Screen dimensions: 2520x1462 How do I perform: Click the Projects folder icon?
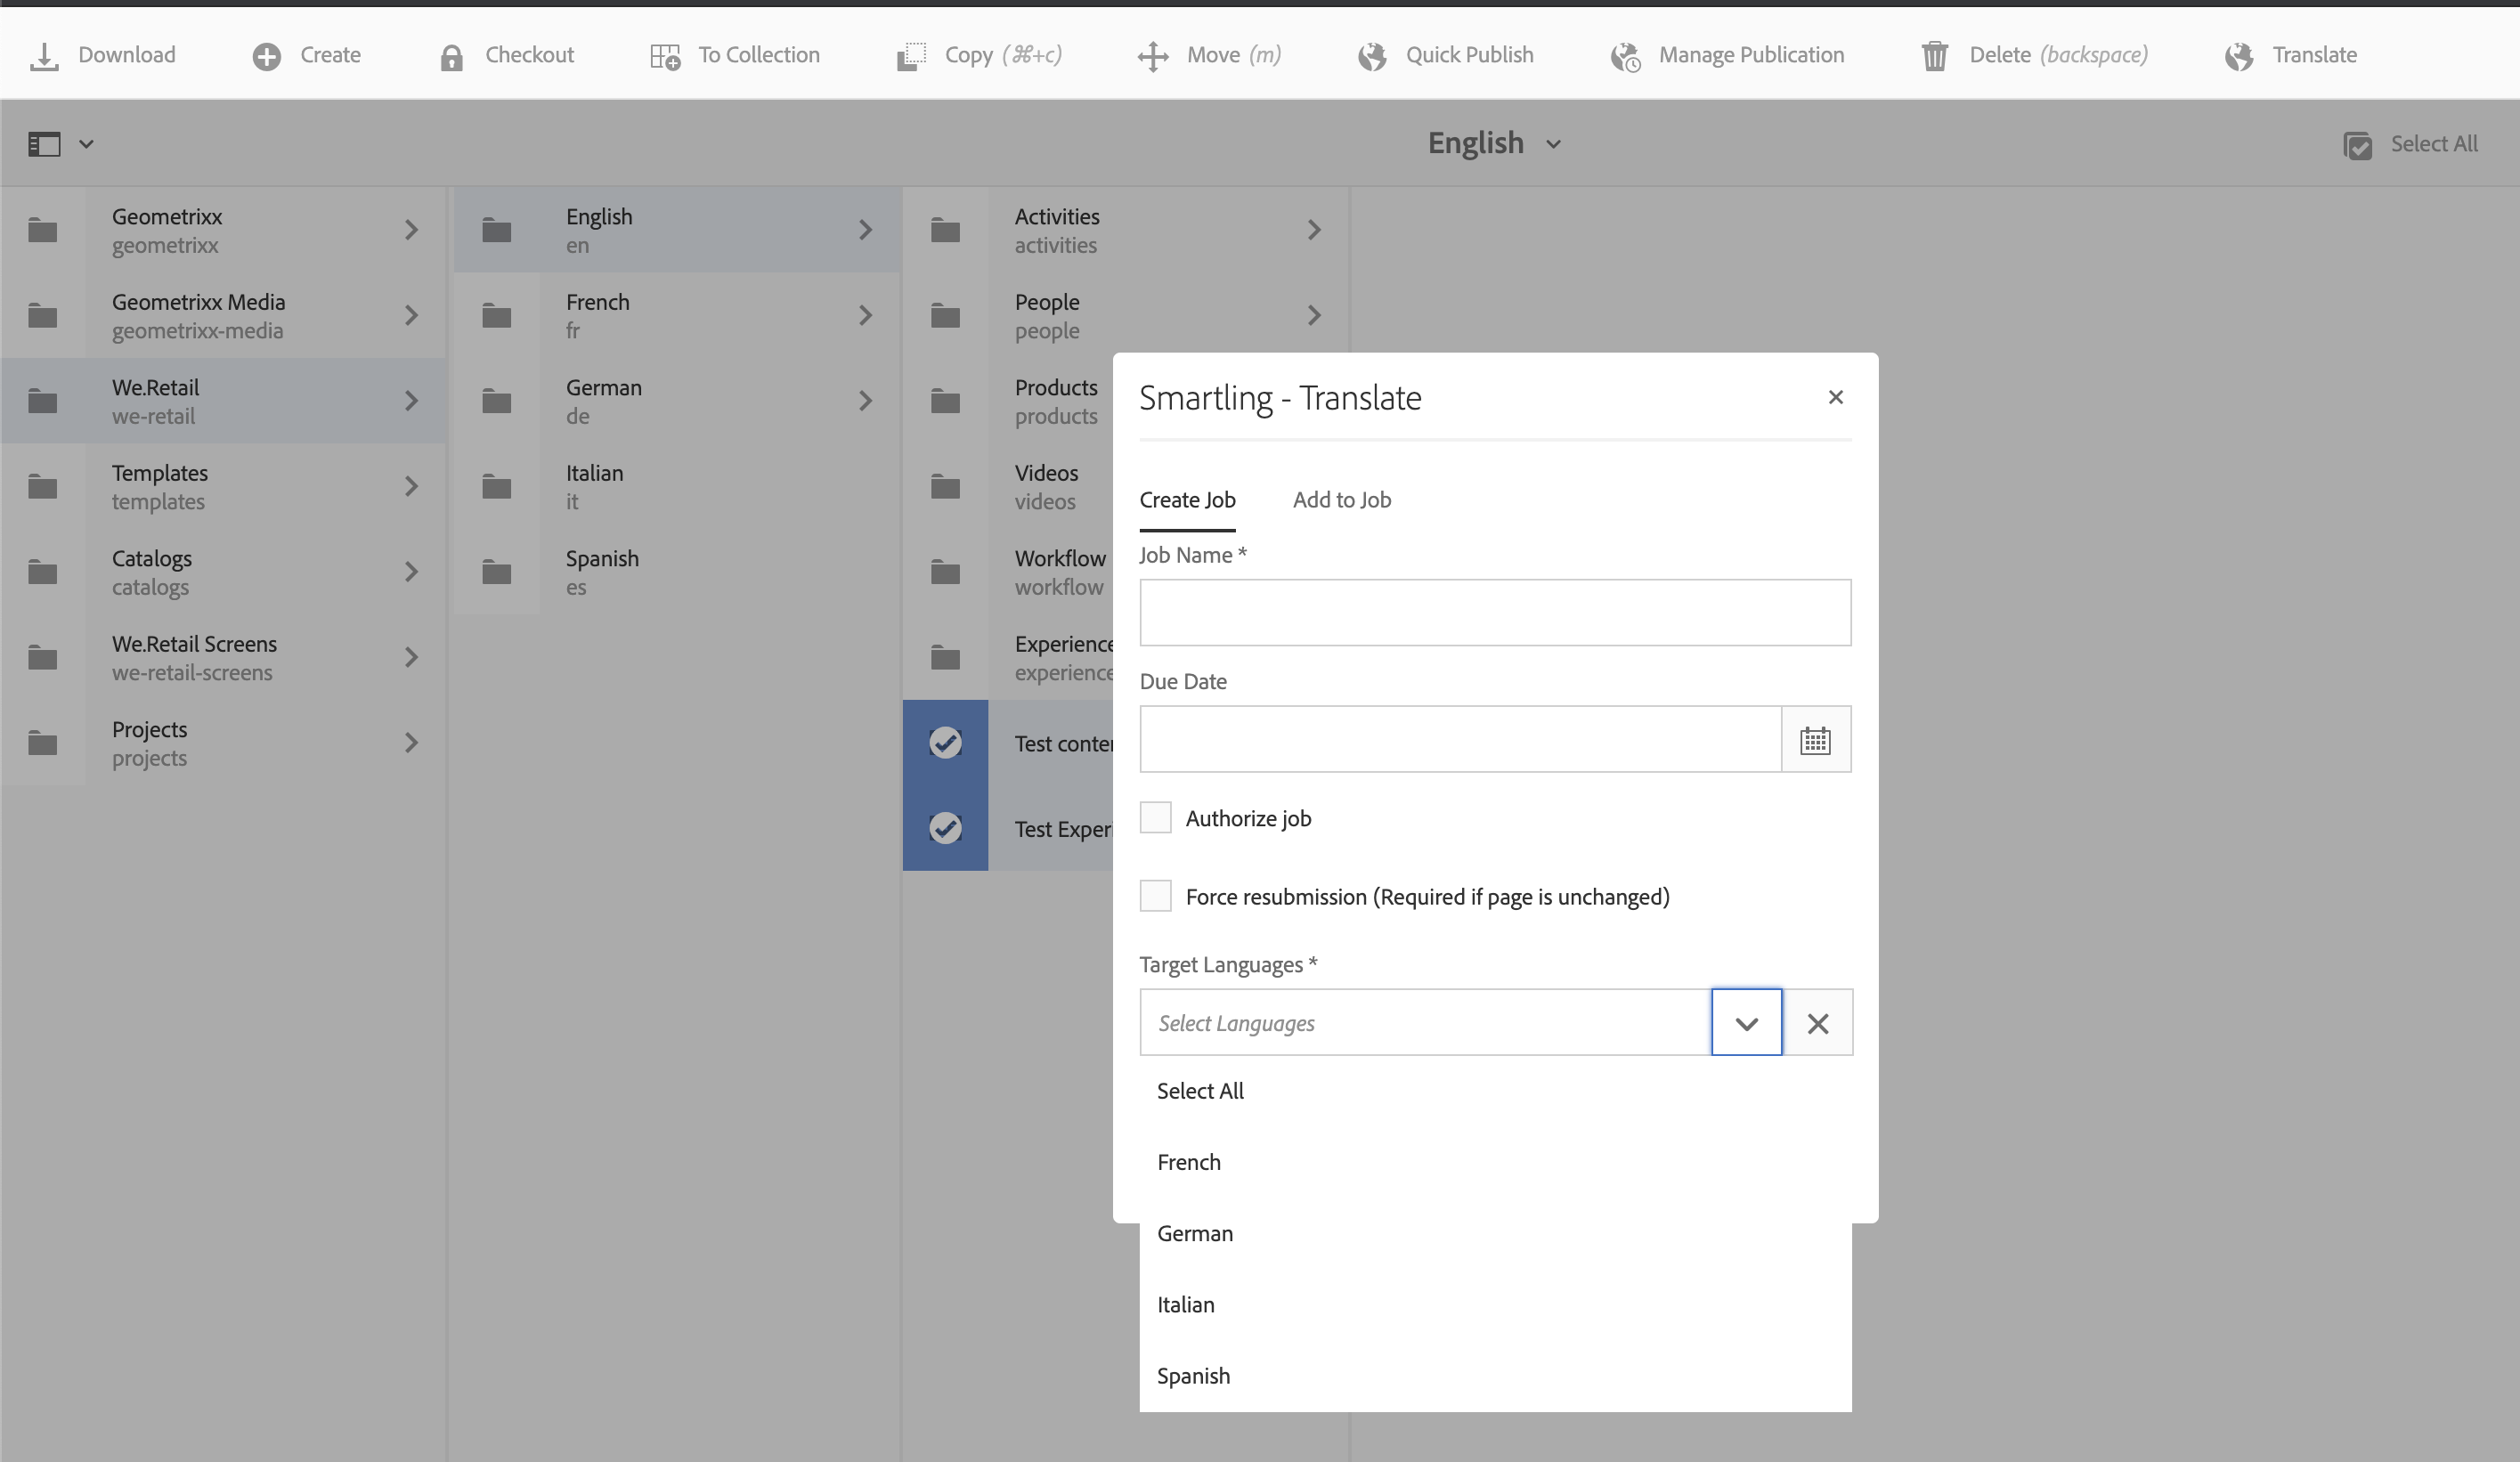click(x=42, y=743)
